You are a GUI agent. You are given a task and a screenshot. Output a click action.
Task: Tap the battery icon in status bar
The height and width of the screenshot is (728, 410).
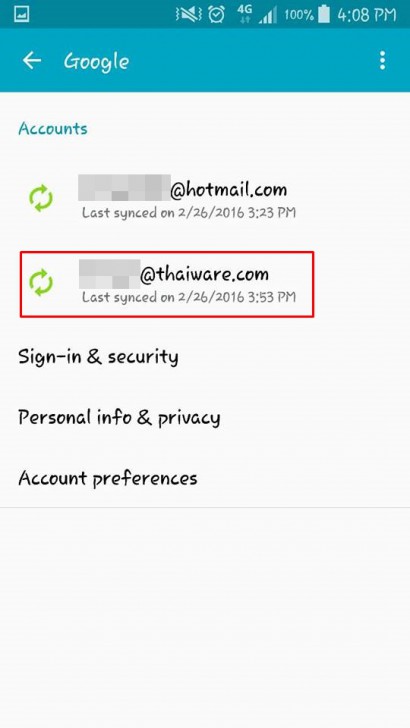click(x=324, y=14)
